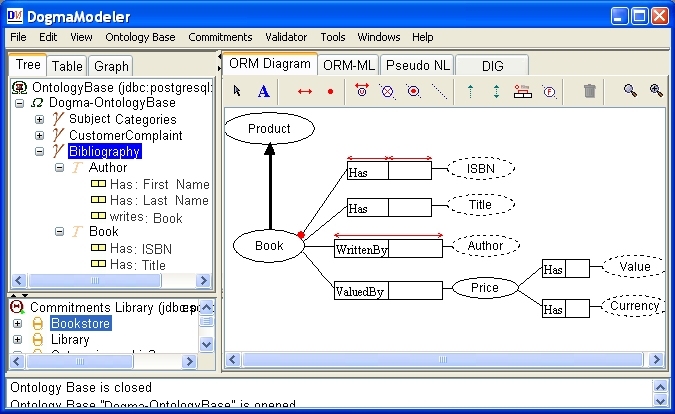This screenshot has width=675, height=414.
Task: Click the OntologyBase database icon
Action: tap(19, 87)
